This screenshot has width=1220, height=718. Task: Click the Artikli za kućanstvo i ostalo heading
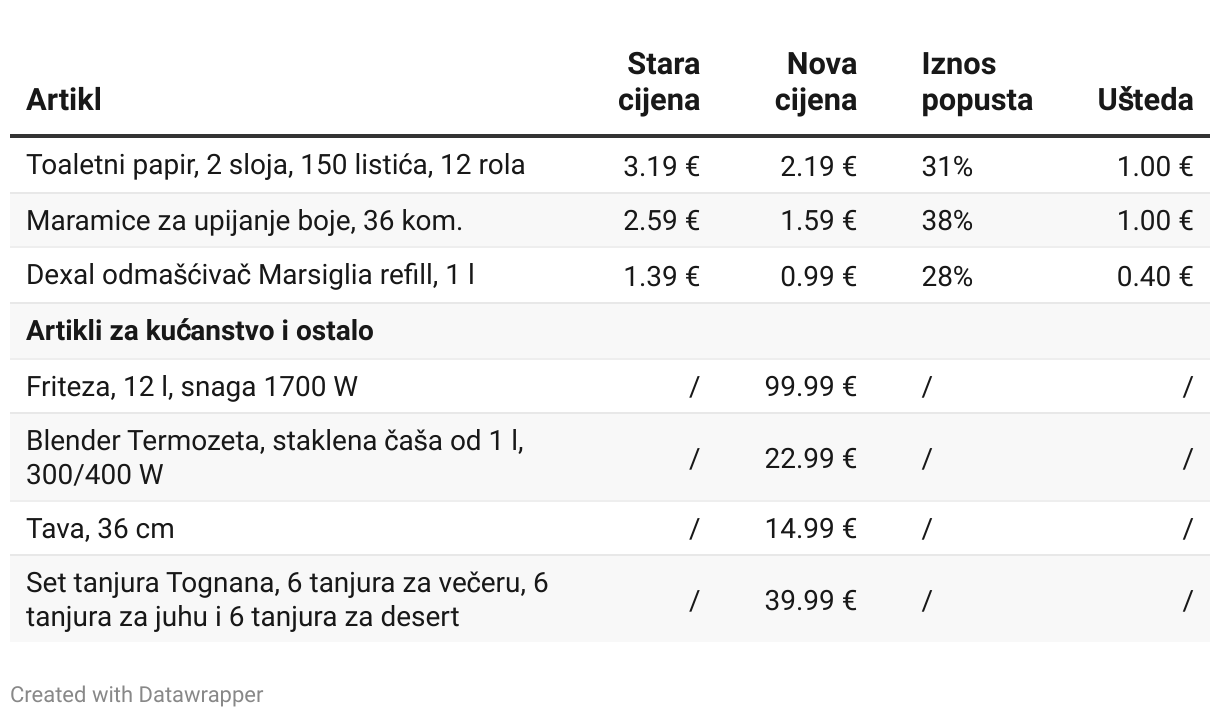(x=200, y=331)
